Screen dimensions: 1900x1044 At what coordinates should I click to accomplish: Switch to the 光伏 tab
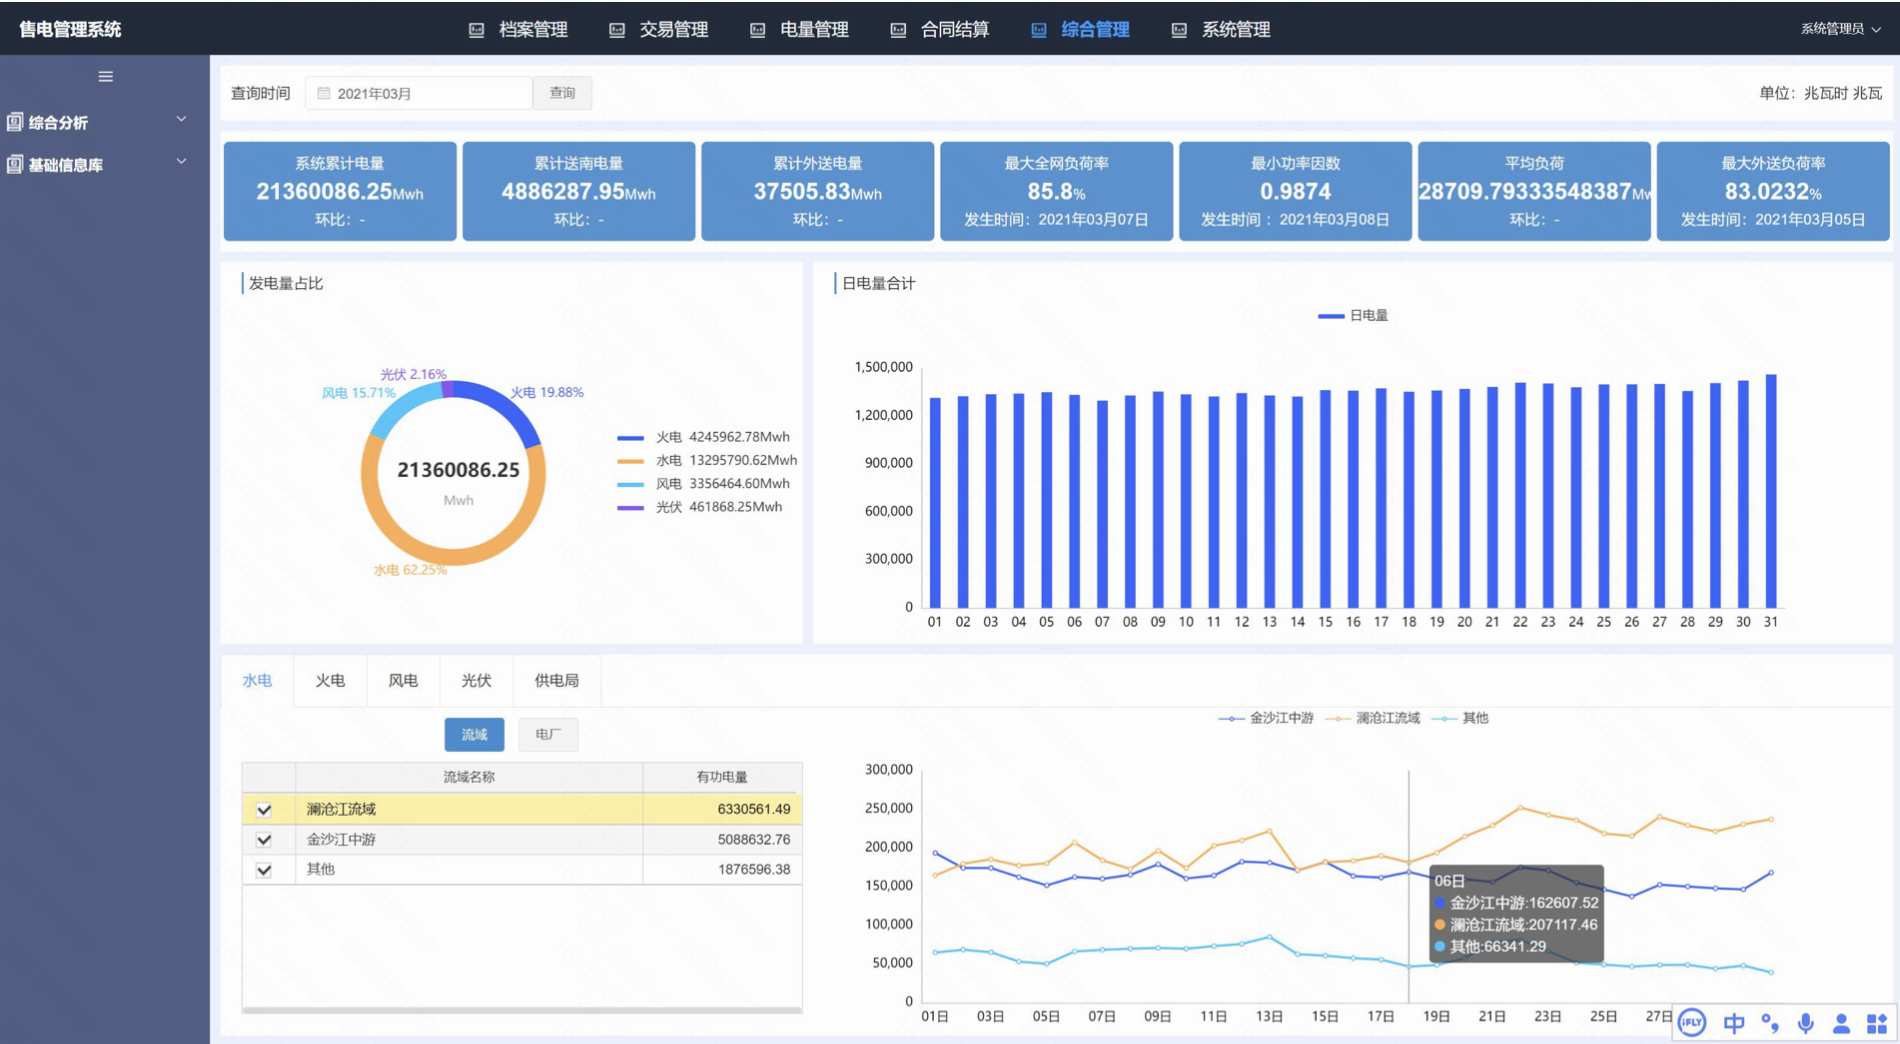[476, 681]
